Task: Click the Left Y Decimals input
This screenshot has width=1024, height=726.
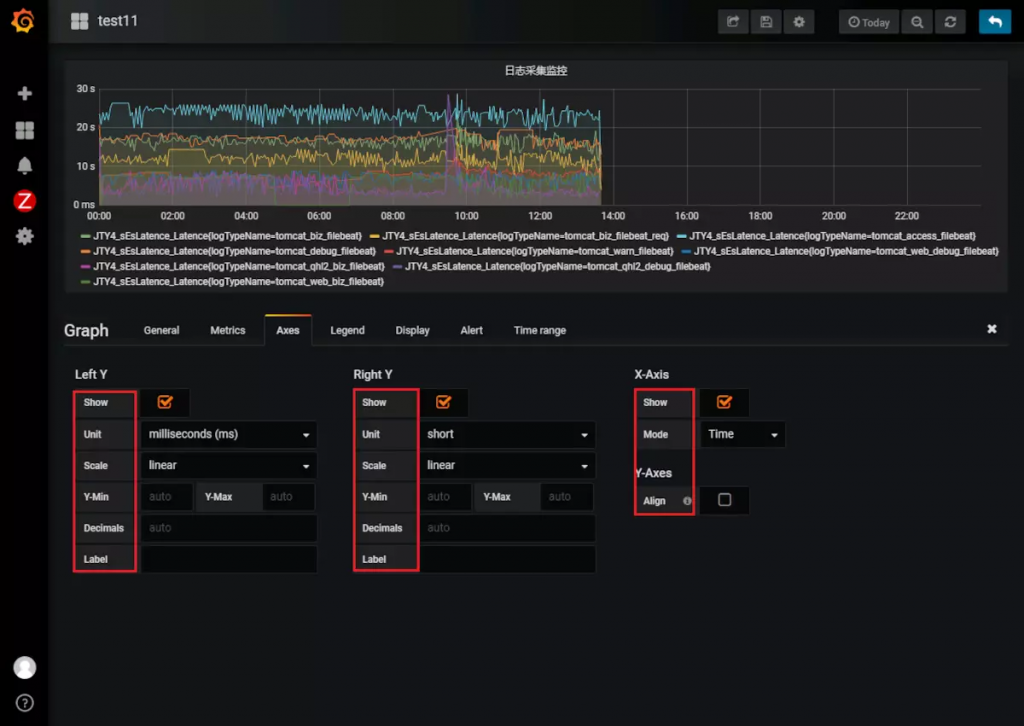Action: pyautogui.click(x=229, y=528)
